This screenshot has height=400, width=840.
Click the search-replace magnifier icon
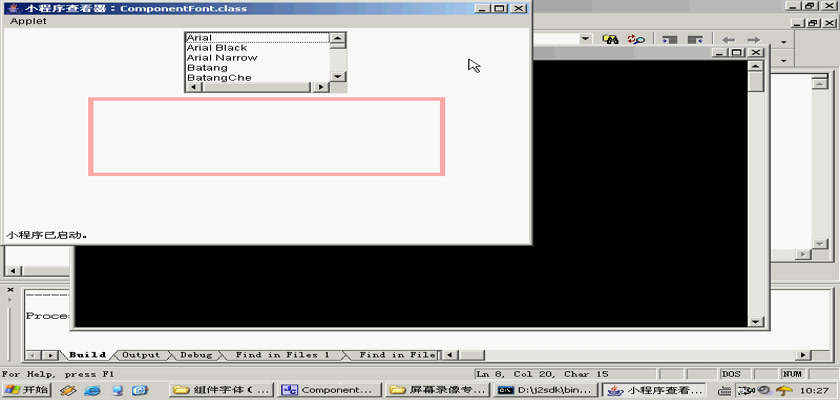636,40
